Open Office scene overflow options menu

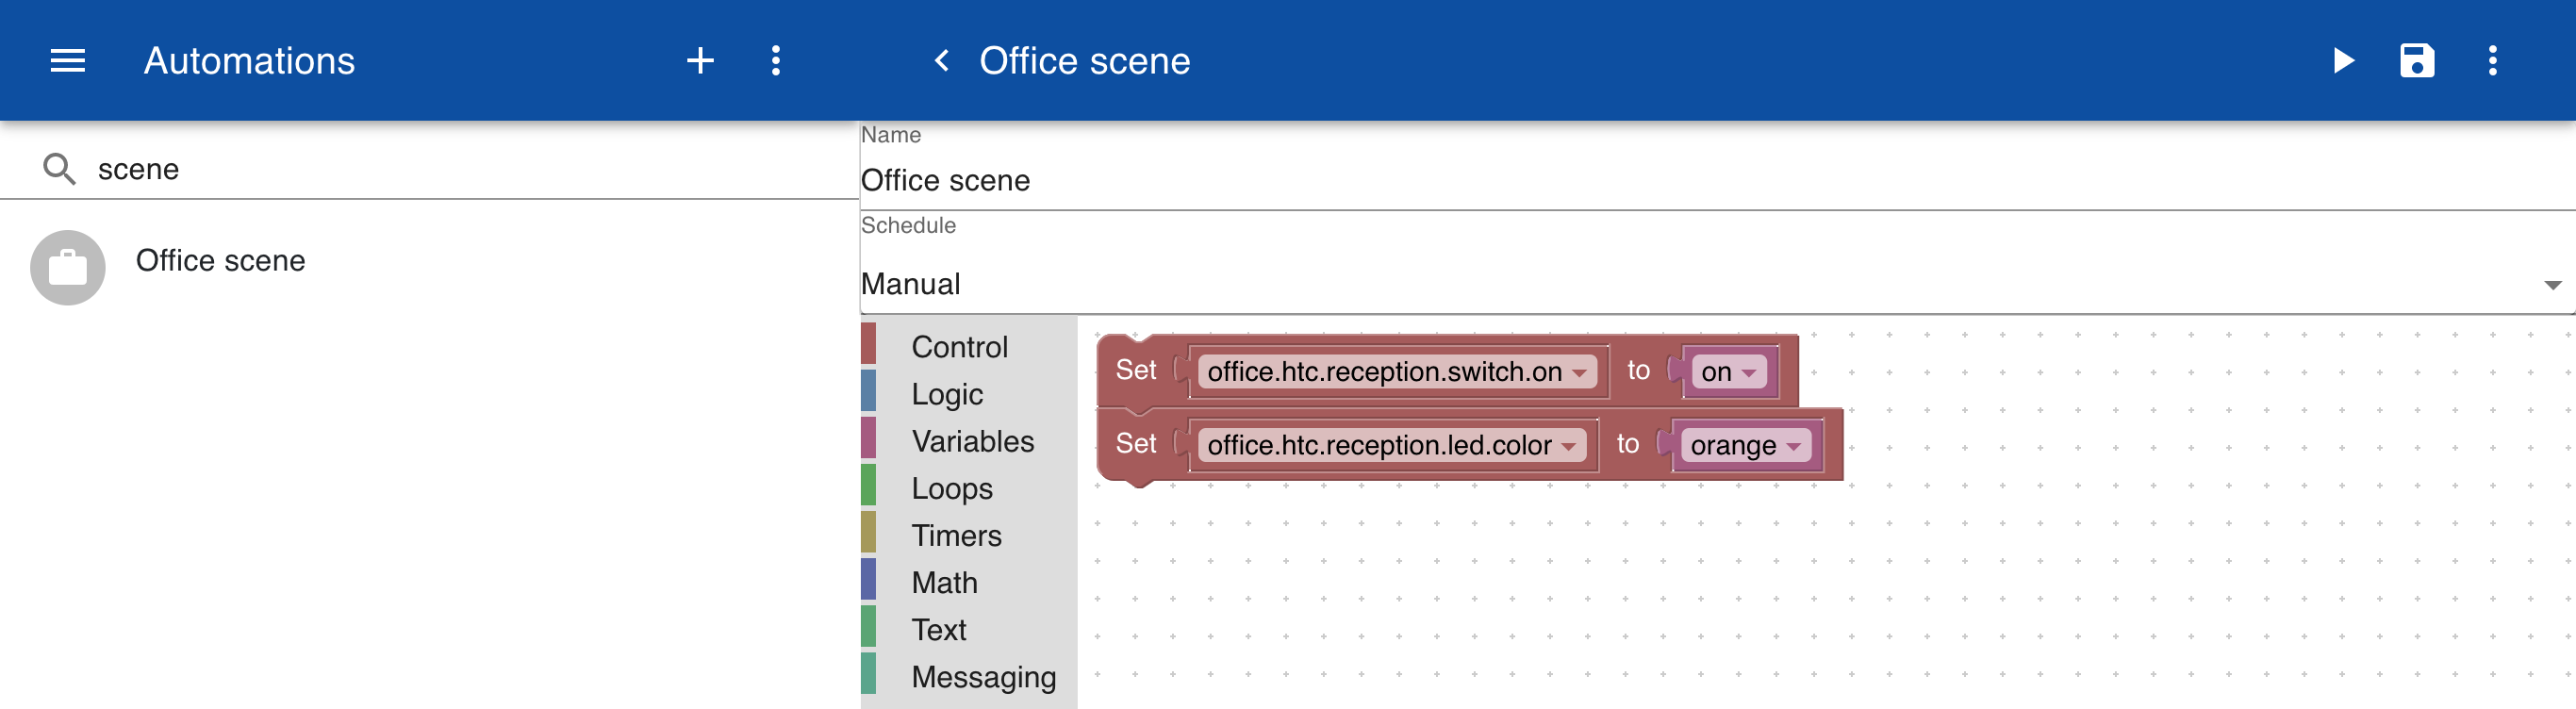pos(2492,61)
